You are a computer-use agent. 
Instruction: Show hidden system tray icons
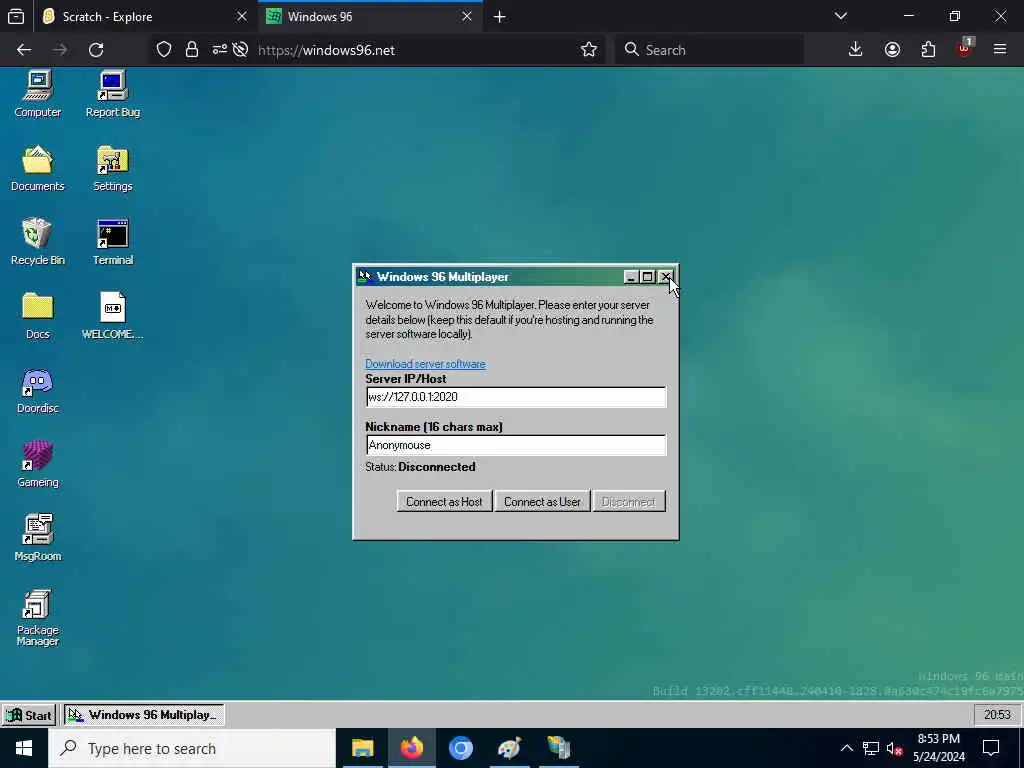(x=846, y=748)
